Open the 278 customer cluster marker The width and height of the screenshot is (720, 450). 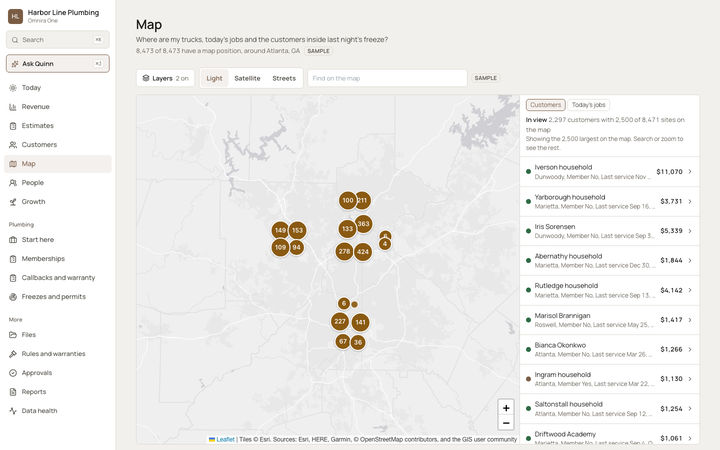(344, 251)
